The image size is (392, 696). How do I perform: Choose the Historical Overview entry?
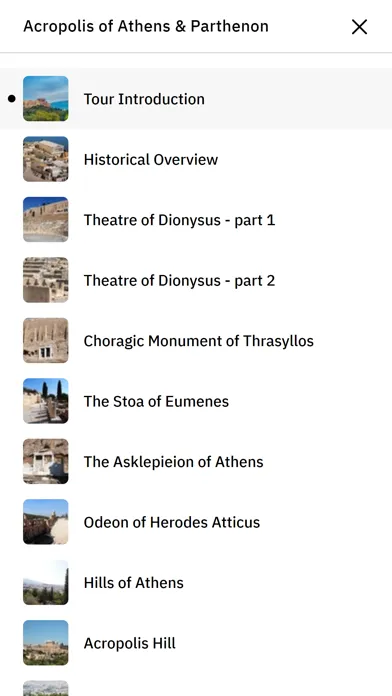coord(150,159)
